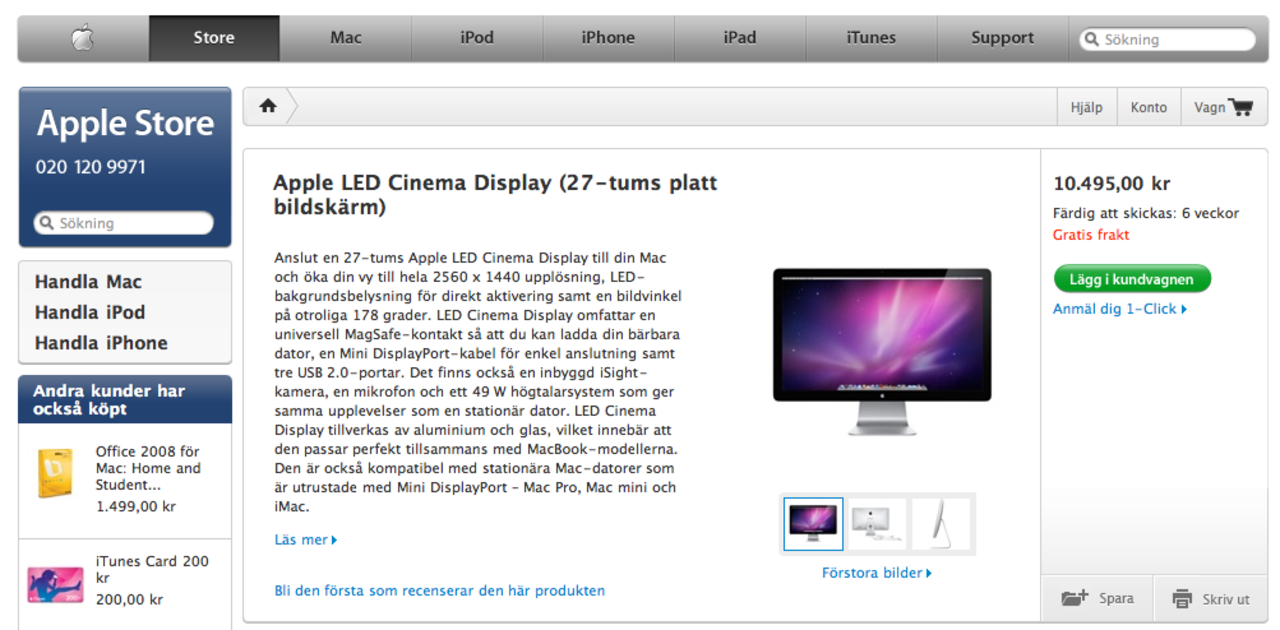Go to the home icon breadcrumb
1280x630 pixels.
click(268, 106)
